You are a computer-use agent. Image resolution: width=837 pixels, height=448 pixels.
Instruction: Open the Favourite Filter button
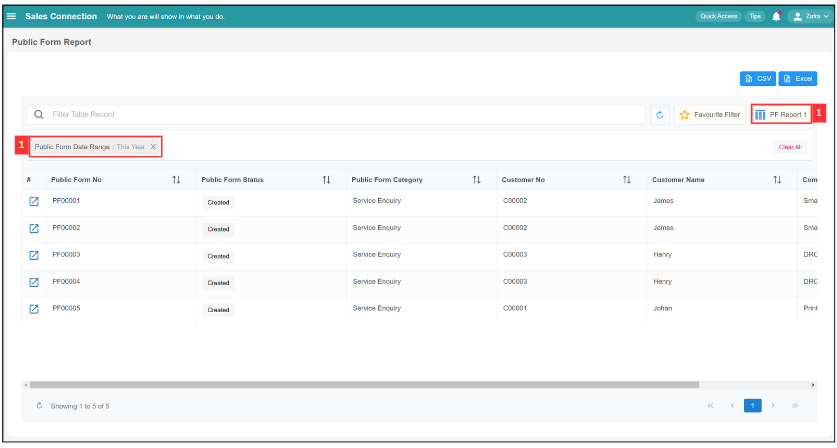pyautogui.click(x=710, y=115)
